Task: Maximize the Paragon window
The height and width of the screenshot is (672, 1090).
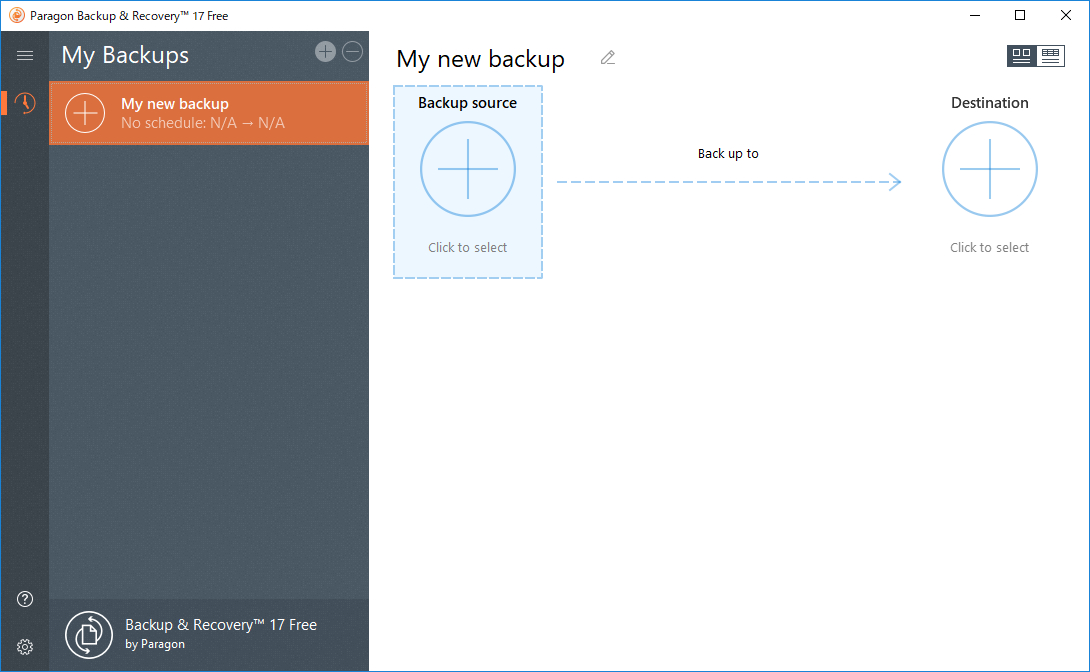Action: (x=1020, y=15)
